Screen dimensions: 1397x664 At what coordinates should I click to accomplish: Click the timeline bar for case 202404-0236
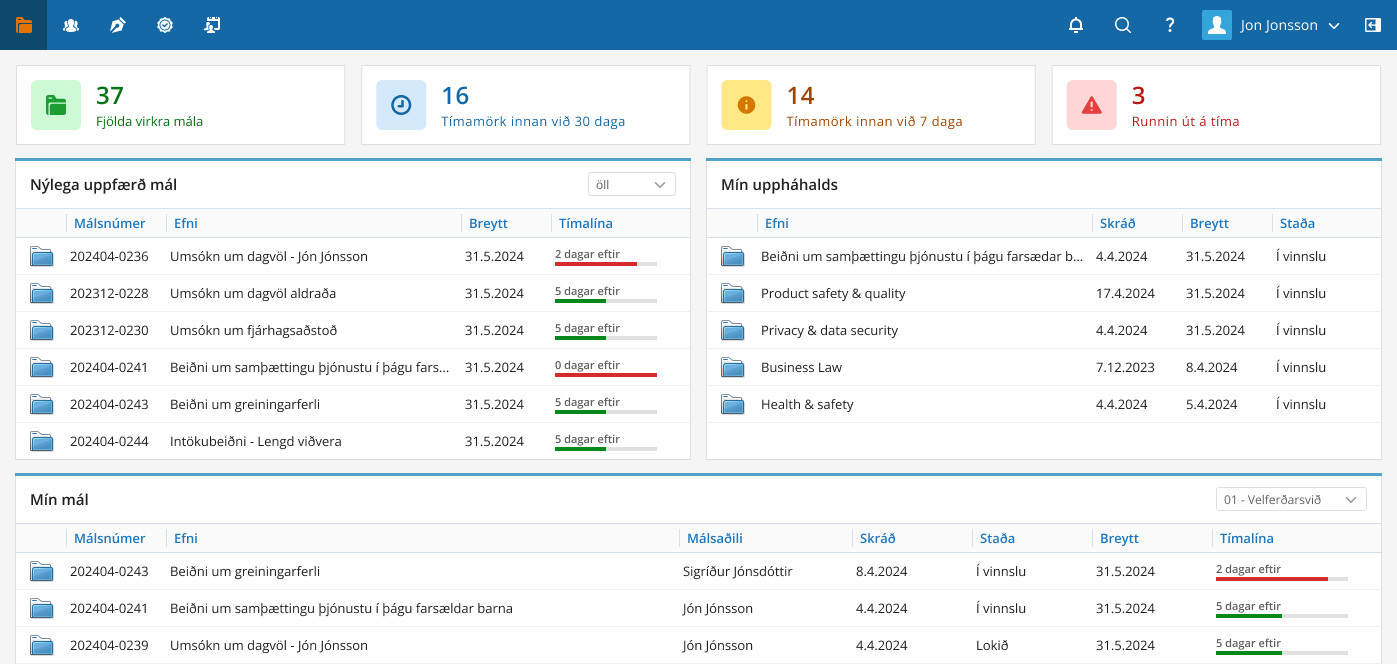[605, 263]
